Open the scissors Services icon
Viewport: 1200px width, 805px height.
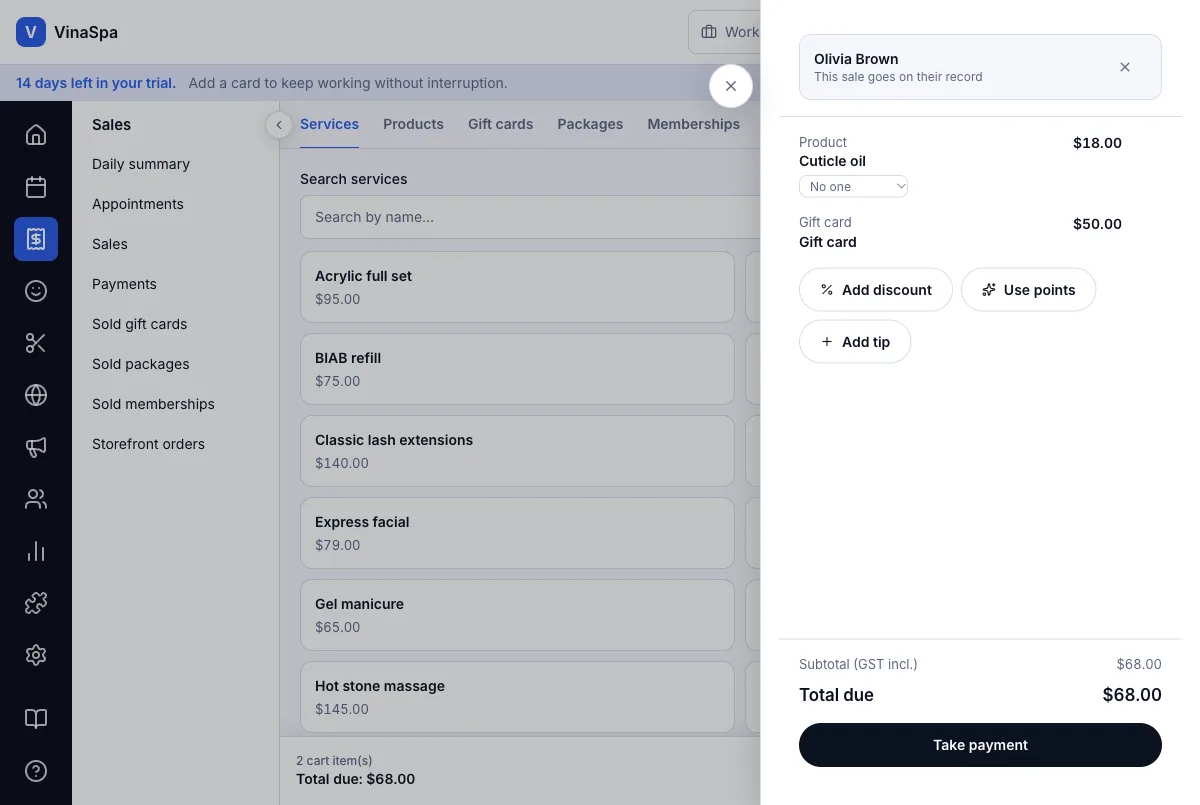click(36, 343)
